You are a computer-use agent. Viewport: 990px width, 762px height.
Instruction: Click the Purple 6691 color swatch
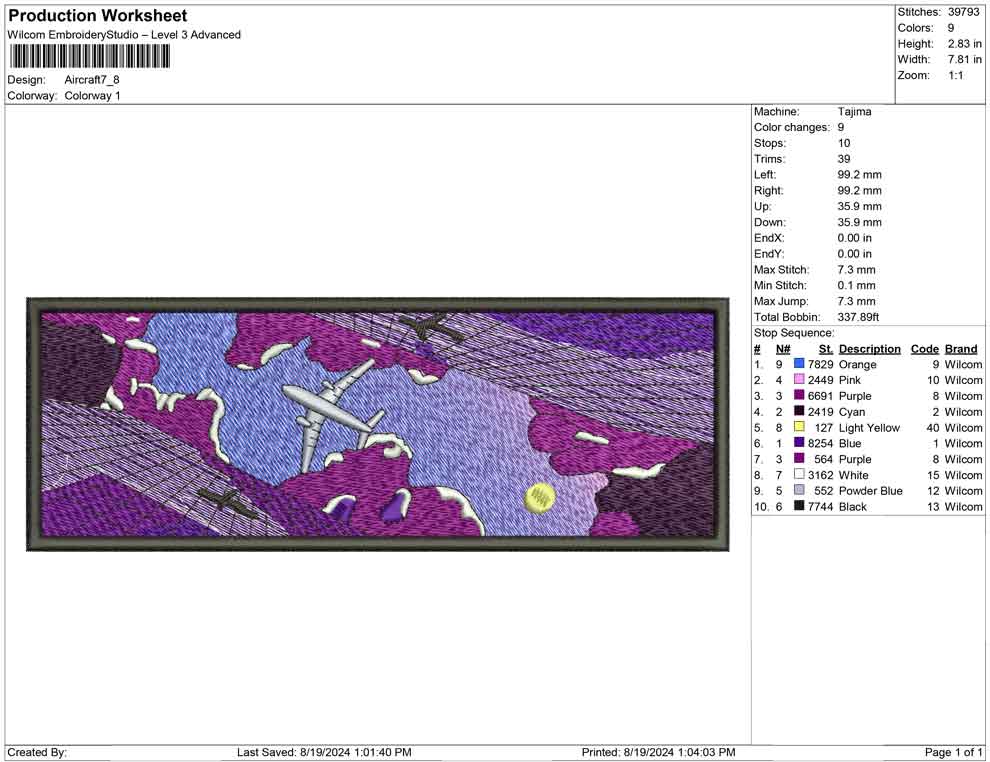799,396
